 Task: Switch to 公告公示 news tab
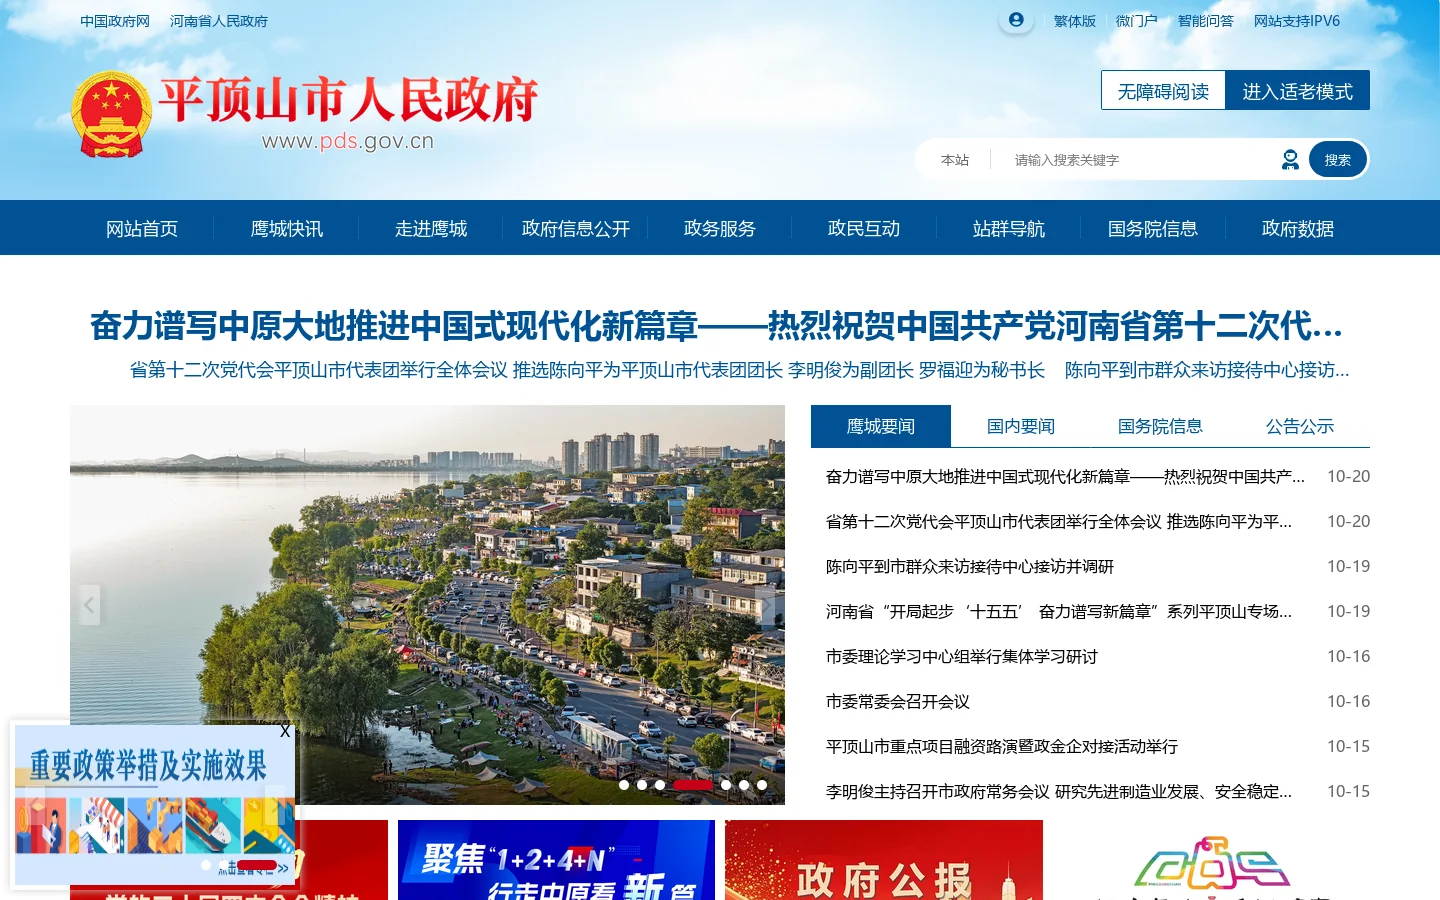(x=1300, y=426)
